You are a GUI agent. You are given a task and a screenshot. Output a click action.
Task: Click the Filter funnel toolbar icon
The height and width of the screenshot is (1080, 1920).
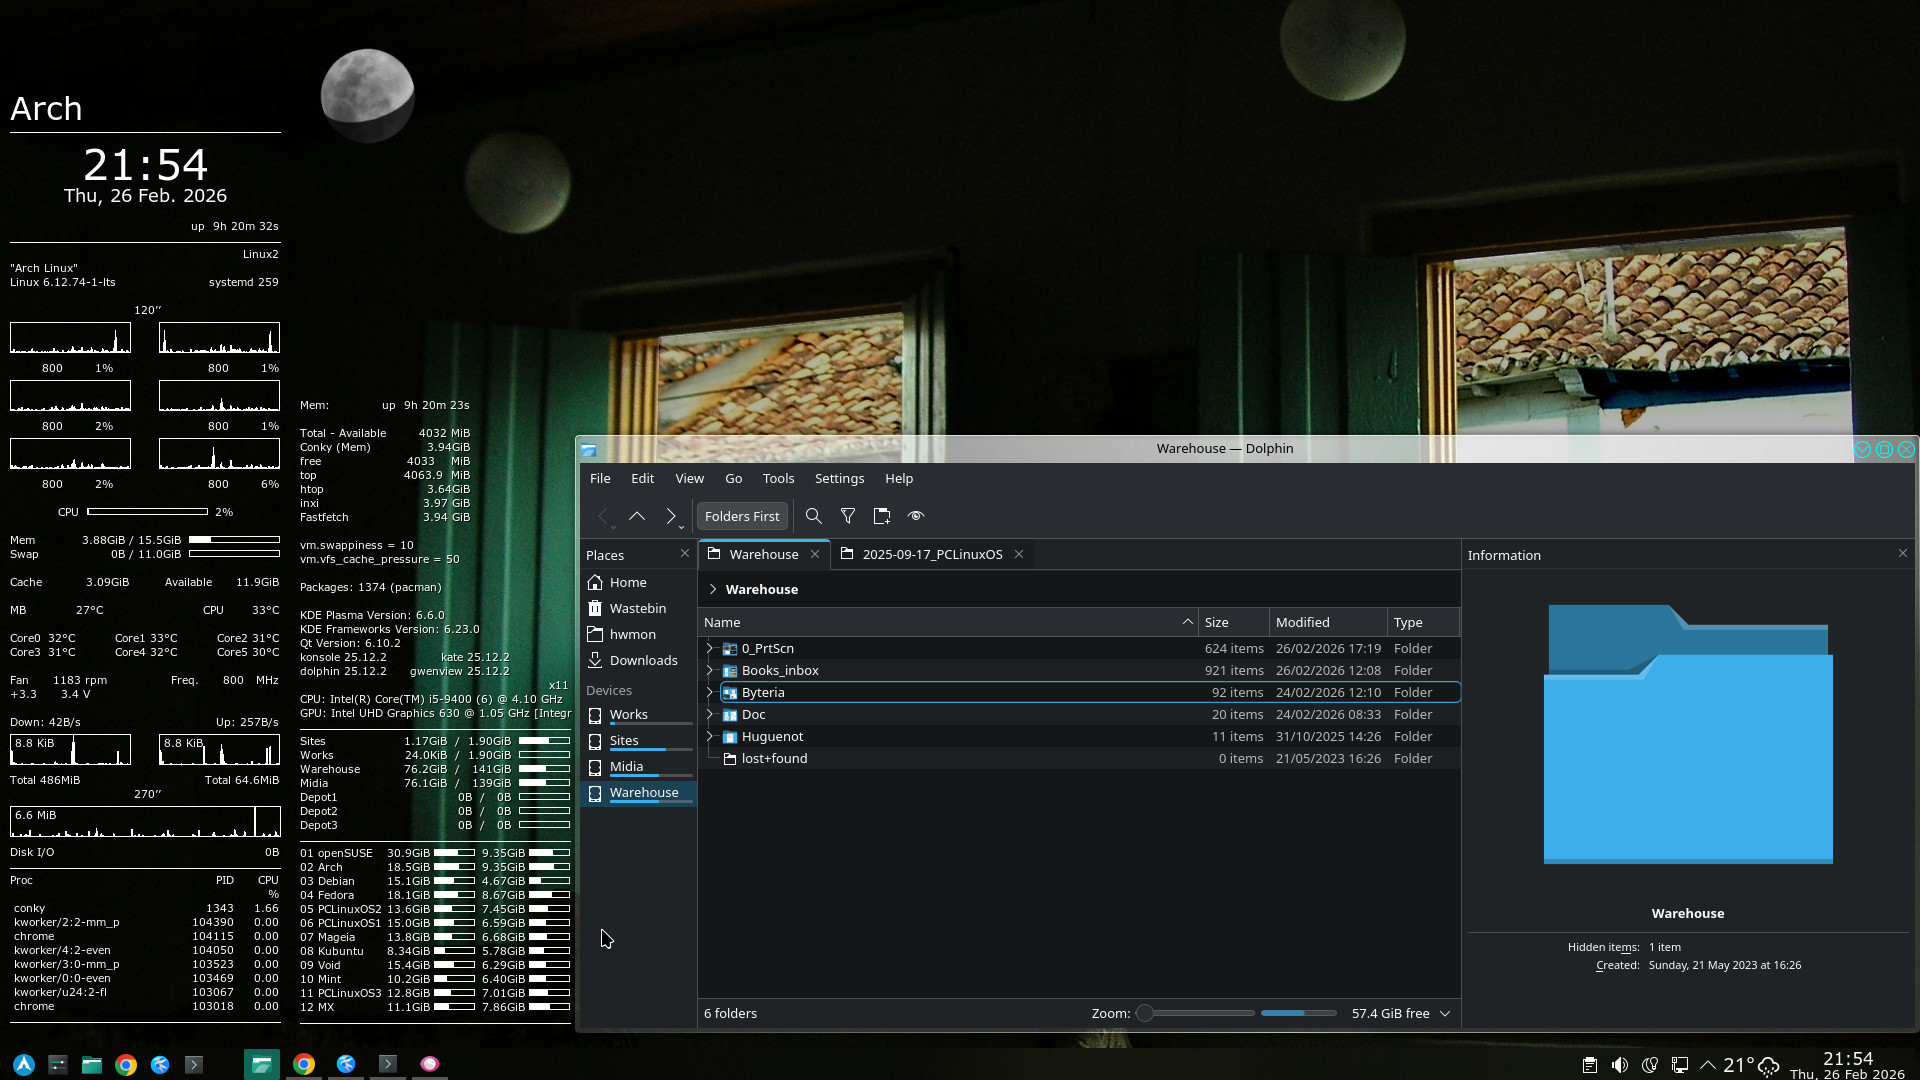pos(848,516)
